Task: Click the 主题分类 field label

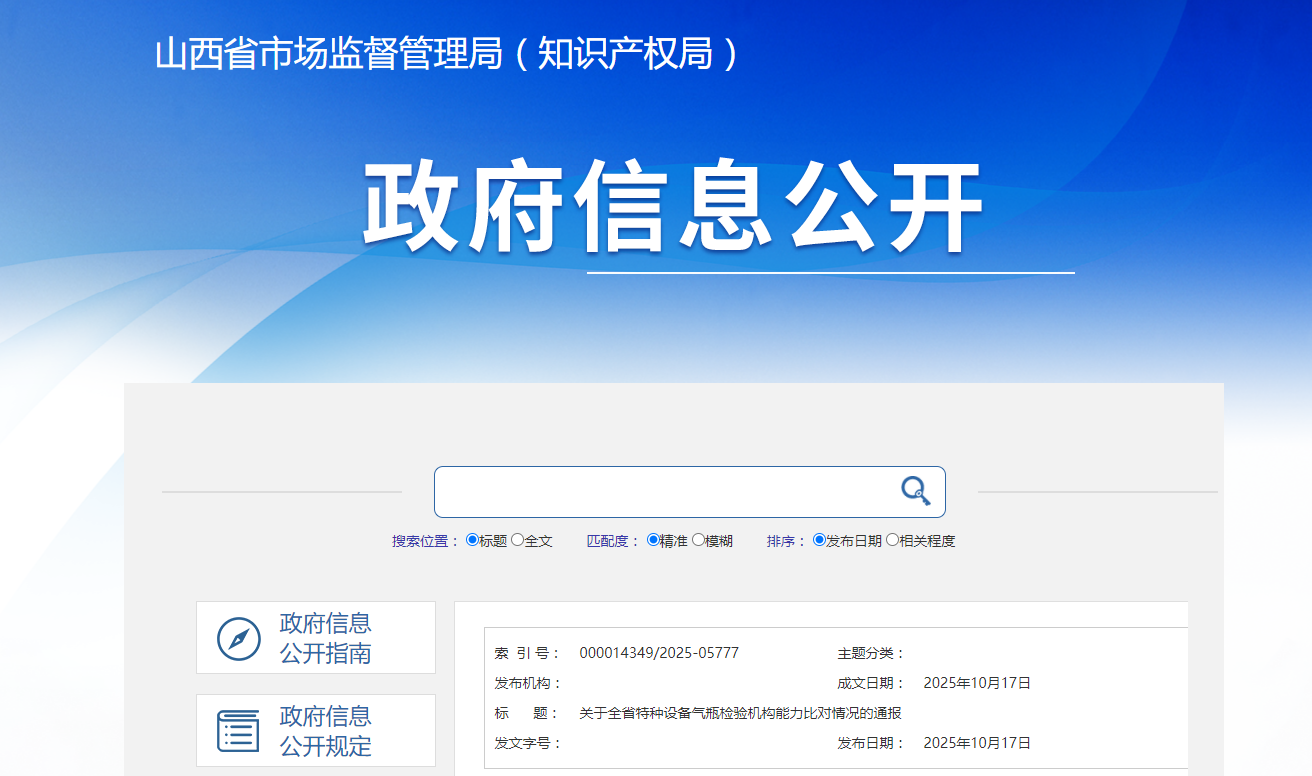Action: [x=870, y=653]
